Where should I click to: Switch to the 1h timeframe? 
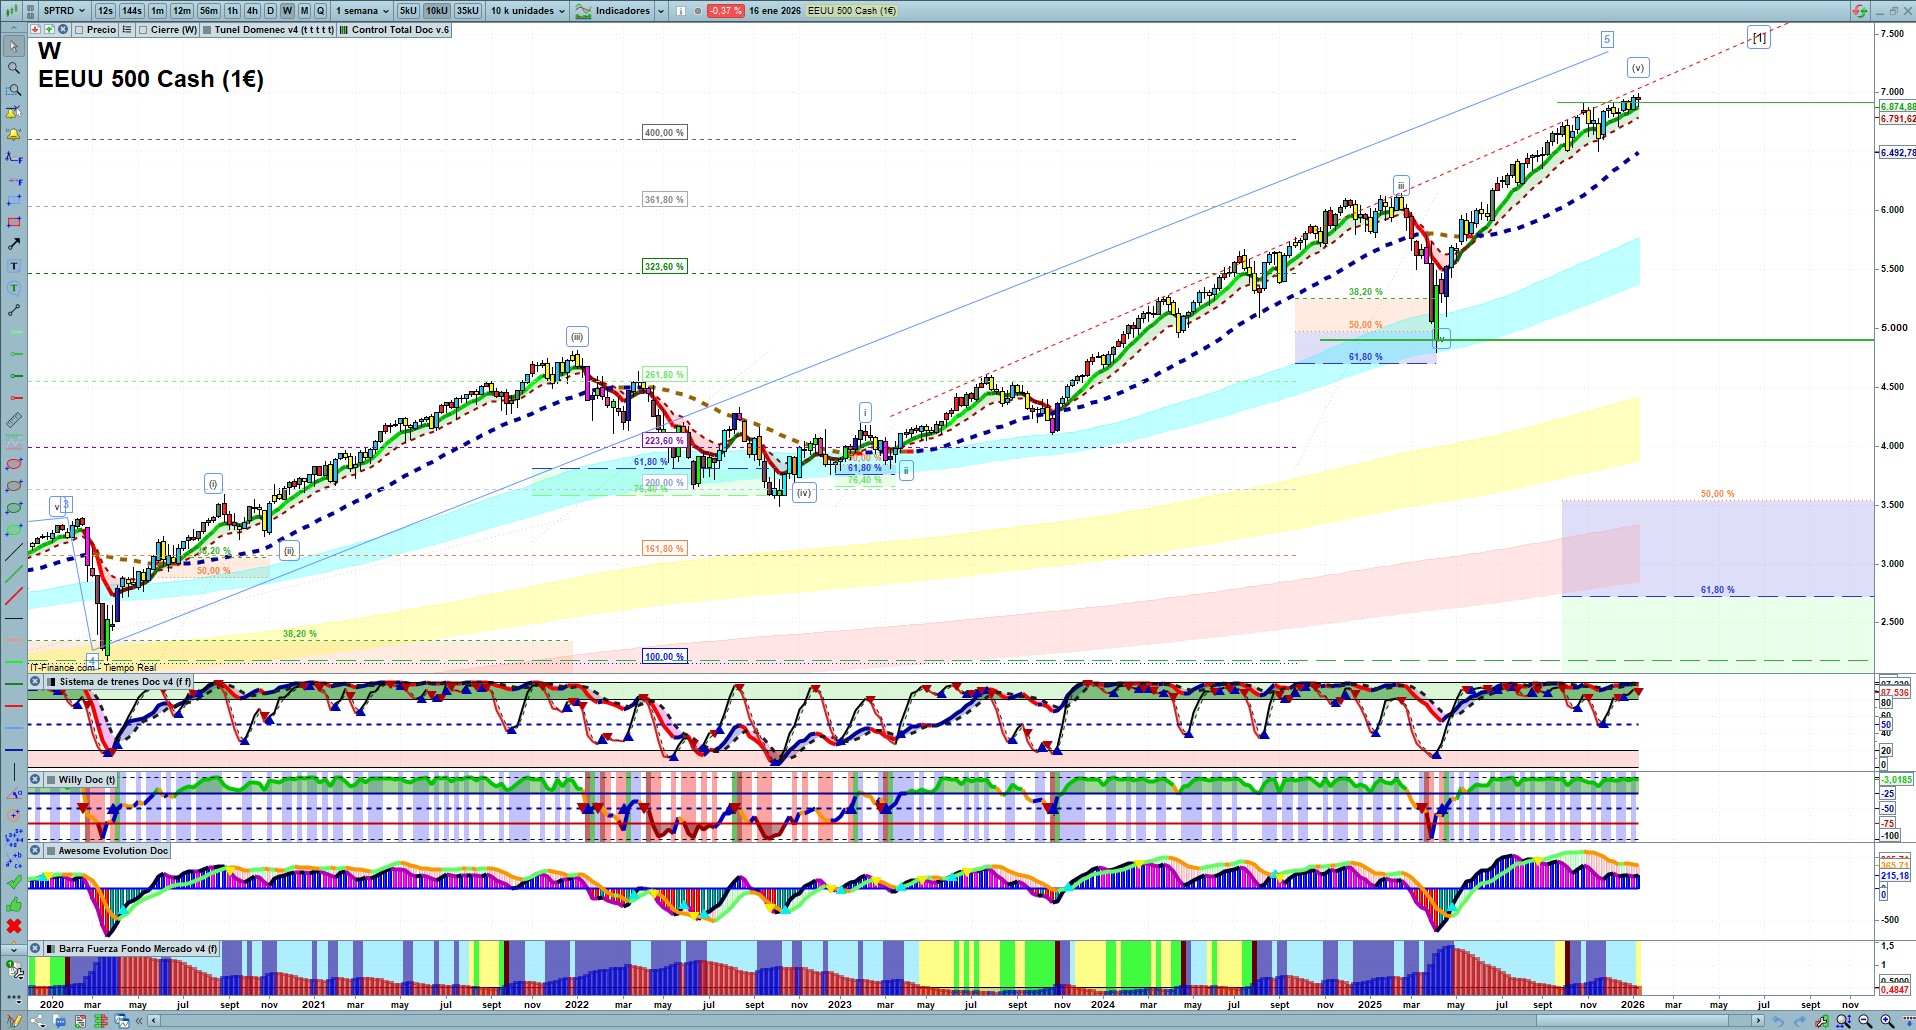[x=233, y=11]
